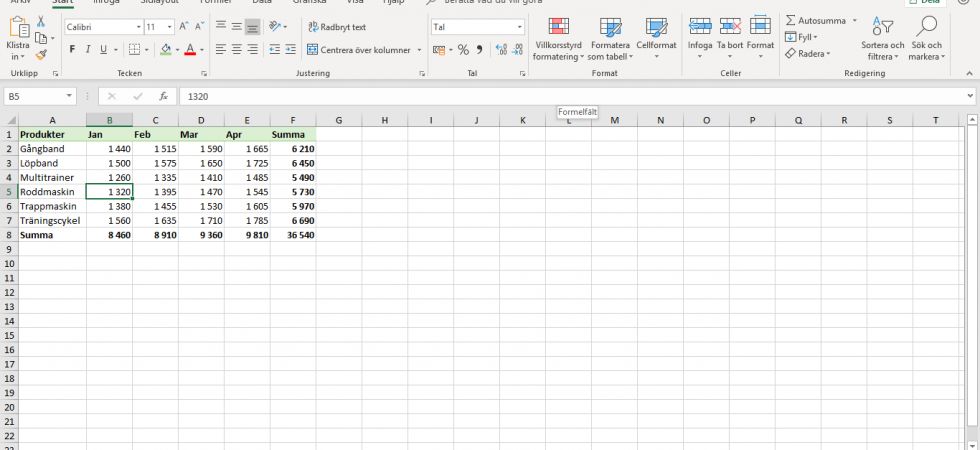Open Villkorsstyrd formatering
The height and width of the screenshot is (450, 980).
coord(557,38)
